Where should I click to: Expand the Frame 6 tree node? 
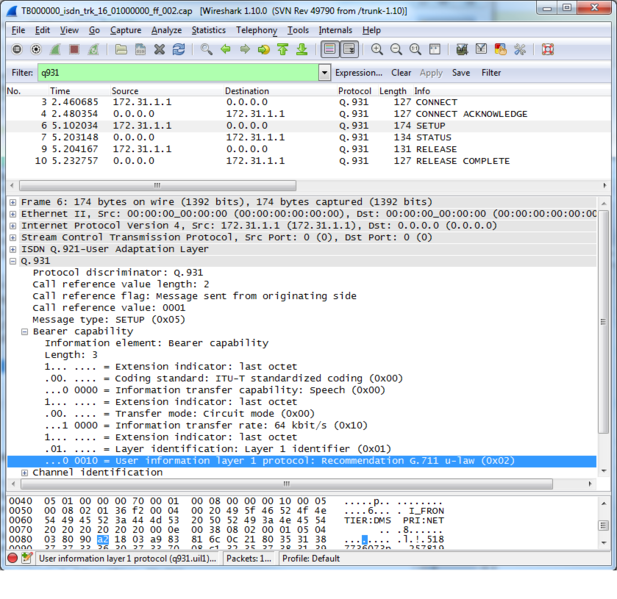(13, 202)
